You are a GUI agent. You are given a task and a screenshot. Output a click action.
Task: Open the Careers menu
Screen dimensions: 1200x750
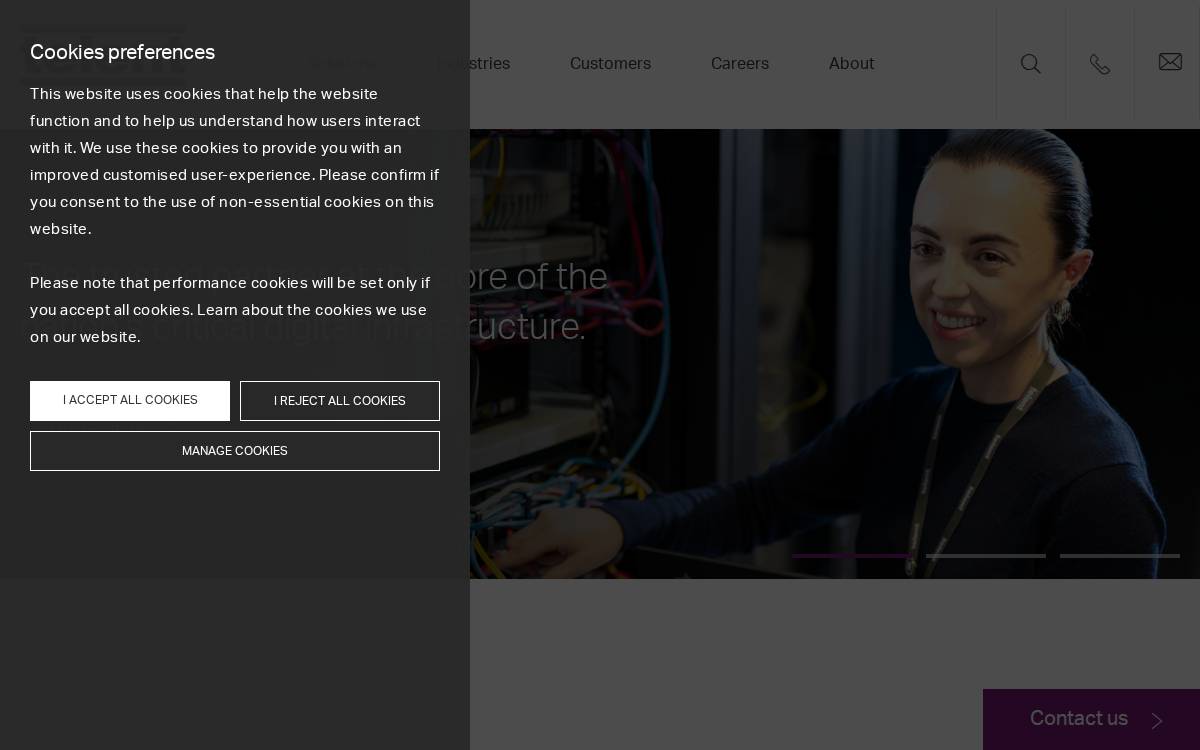(x=740, y=64)
